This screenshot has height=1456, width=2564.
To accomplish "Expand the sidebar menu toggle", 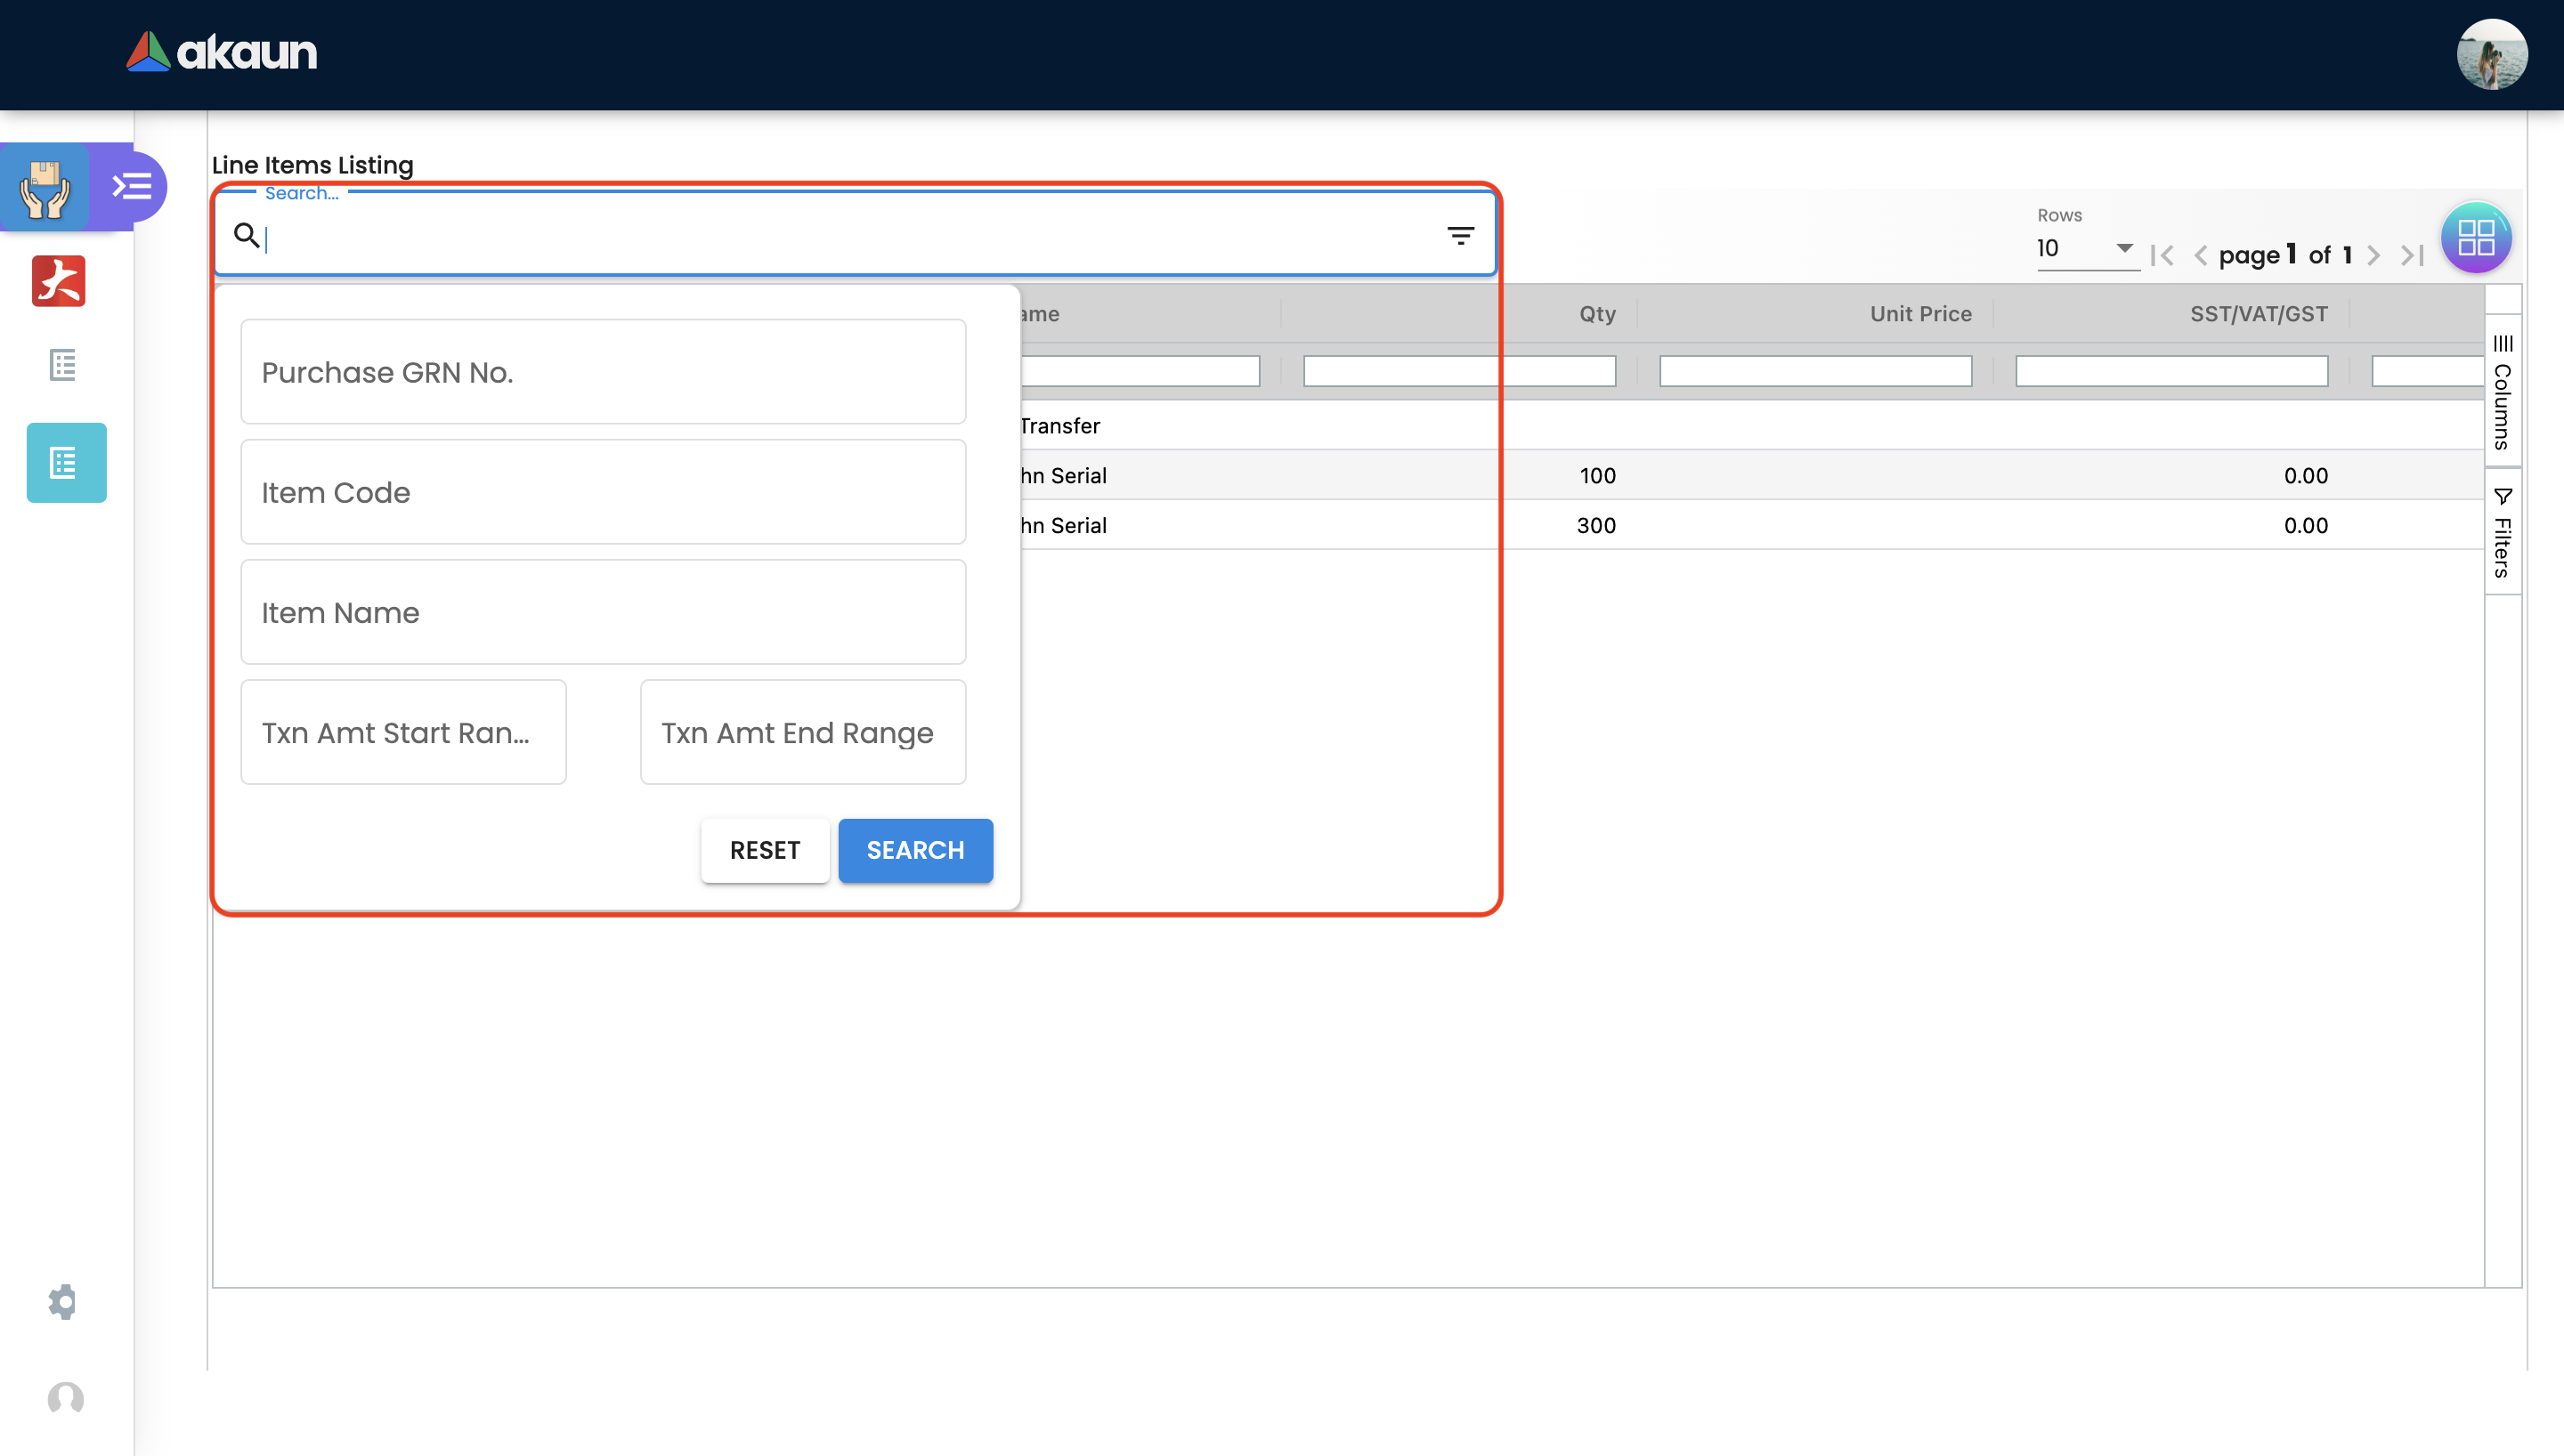I will (131, 186).
